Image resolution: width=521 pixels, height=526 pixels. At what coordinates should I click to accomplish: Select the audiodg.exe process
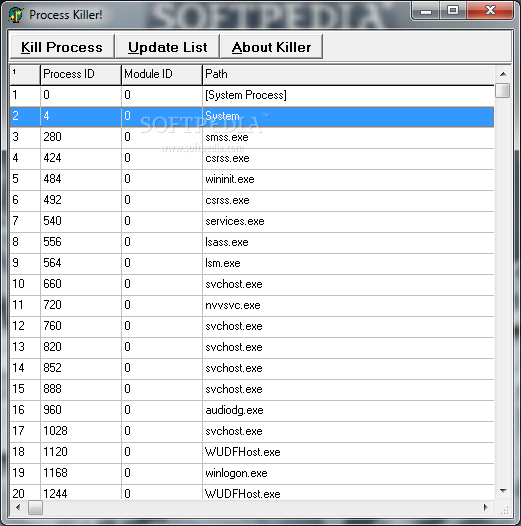[252, 410]
